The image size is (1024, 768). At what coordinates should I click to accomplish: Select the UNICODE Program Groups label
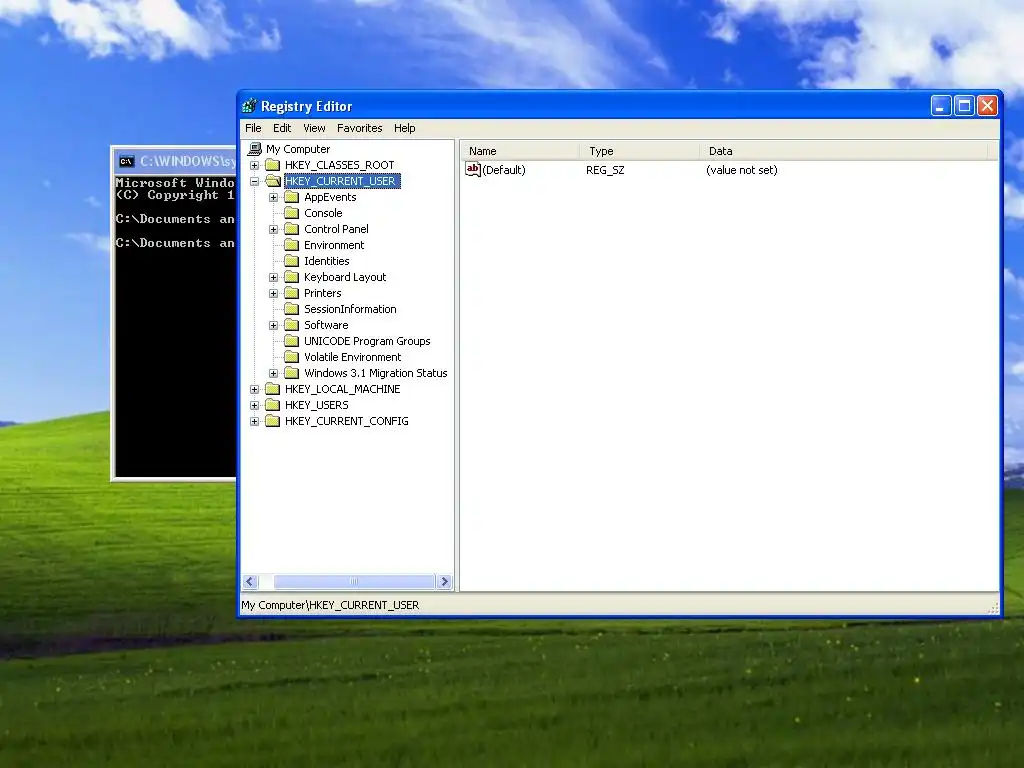(367, 342)
